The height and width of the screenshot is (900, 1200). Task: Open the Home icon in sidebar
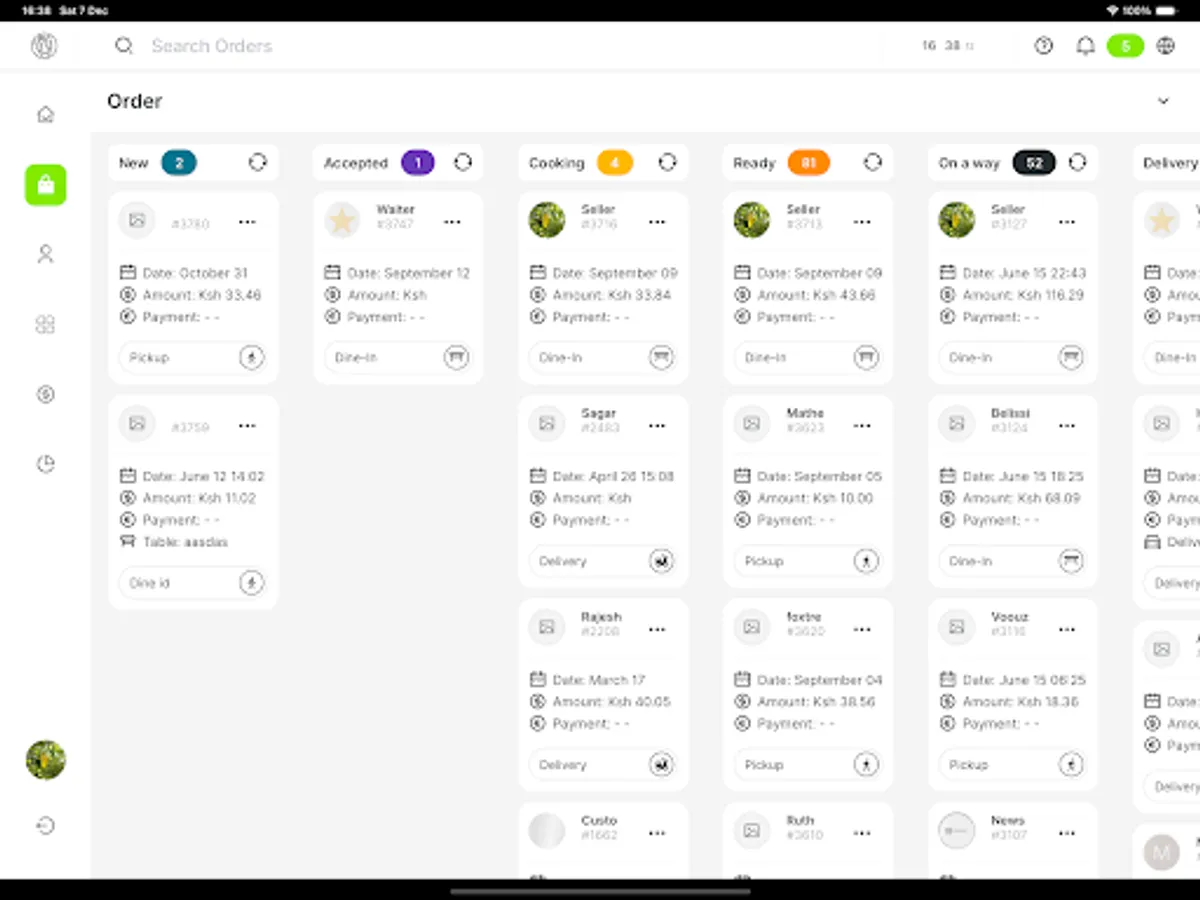click(x=45, y=114)
